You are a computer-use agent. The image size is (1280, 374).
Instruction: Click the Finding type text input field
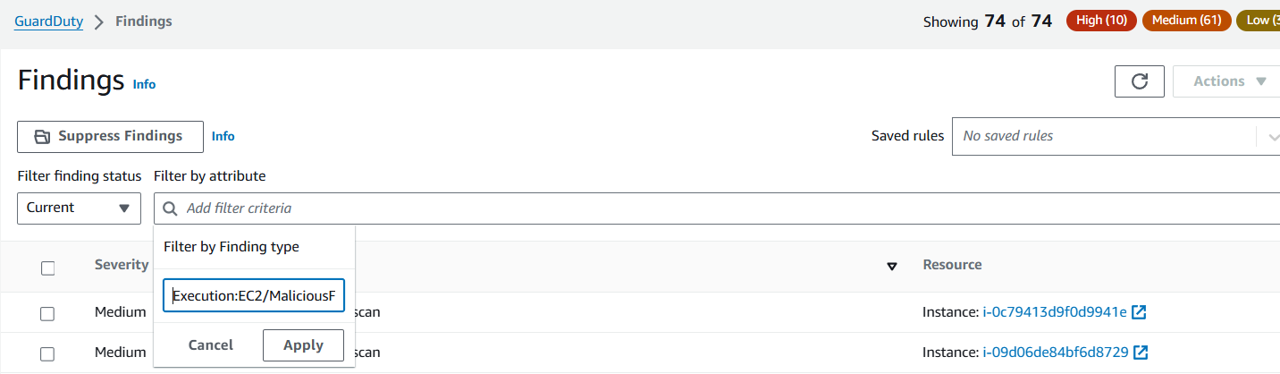click(x=254, y=296)
